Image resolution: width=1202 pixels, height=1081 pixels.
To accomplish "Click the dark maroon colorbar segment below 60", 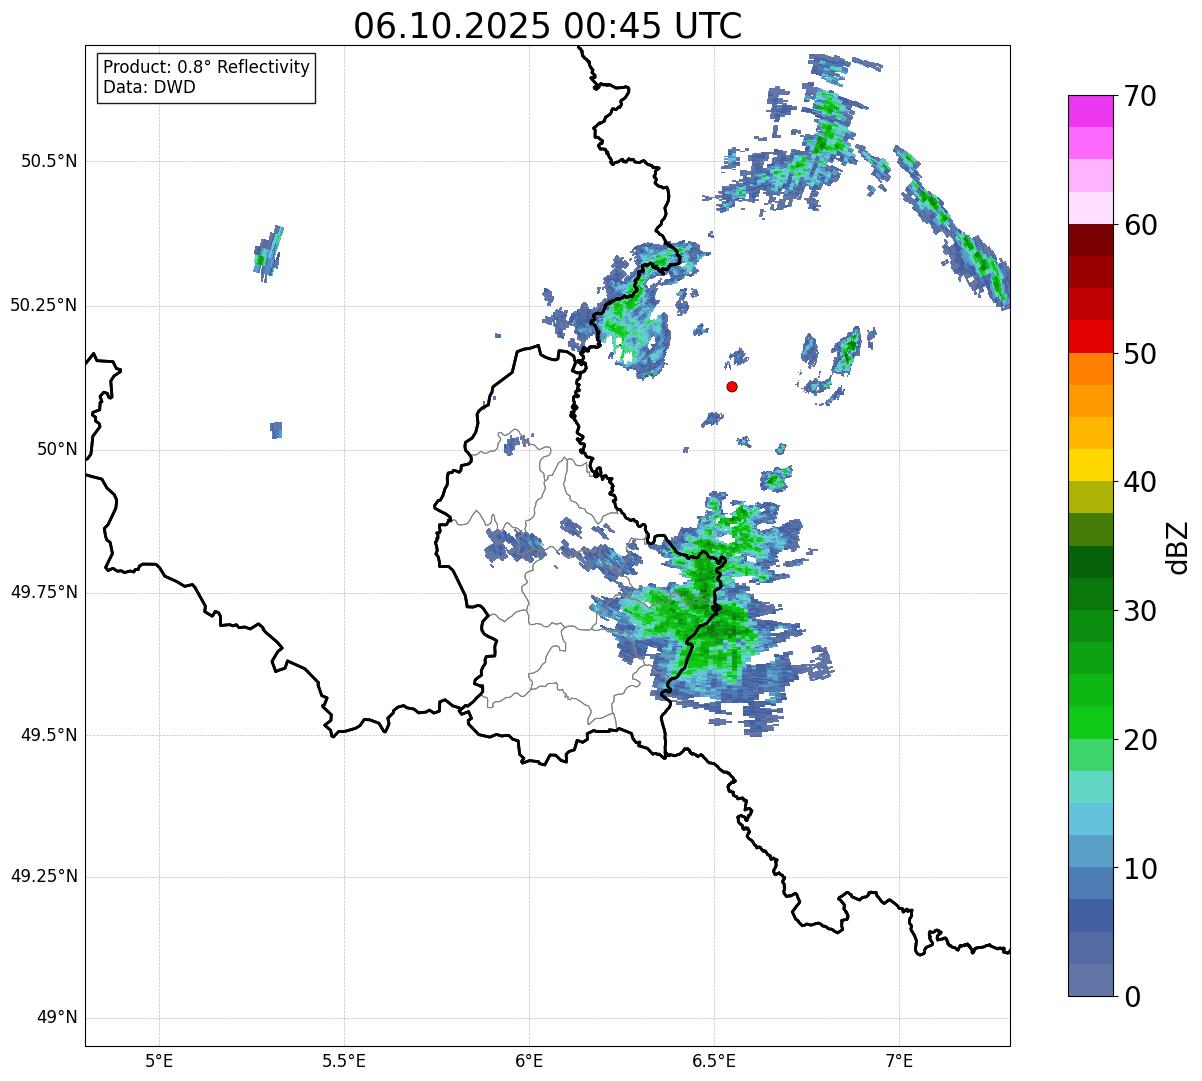I will pos(1090,240).
